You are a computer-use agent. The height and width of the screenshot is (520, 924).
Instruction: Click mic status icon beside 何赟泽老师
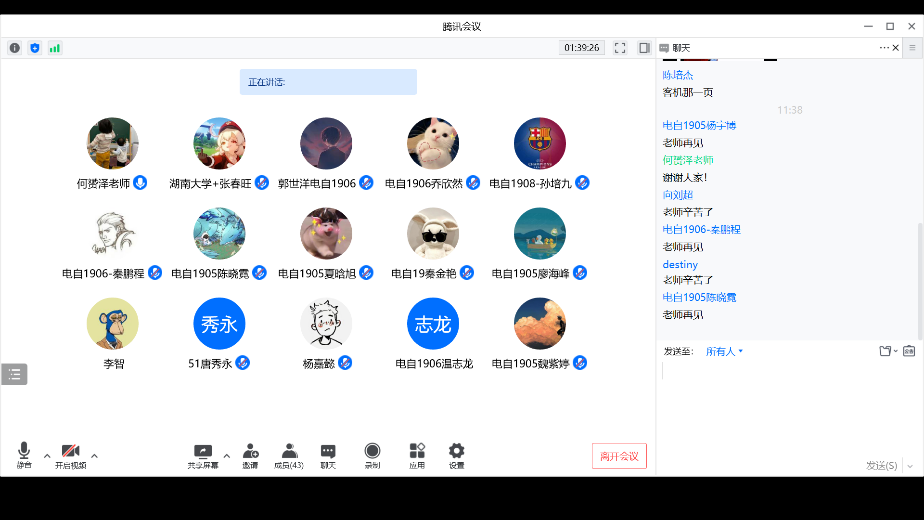[140, 183]
